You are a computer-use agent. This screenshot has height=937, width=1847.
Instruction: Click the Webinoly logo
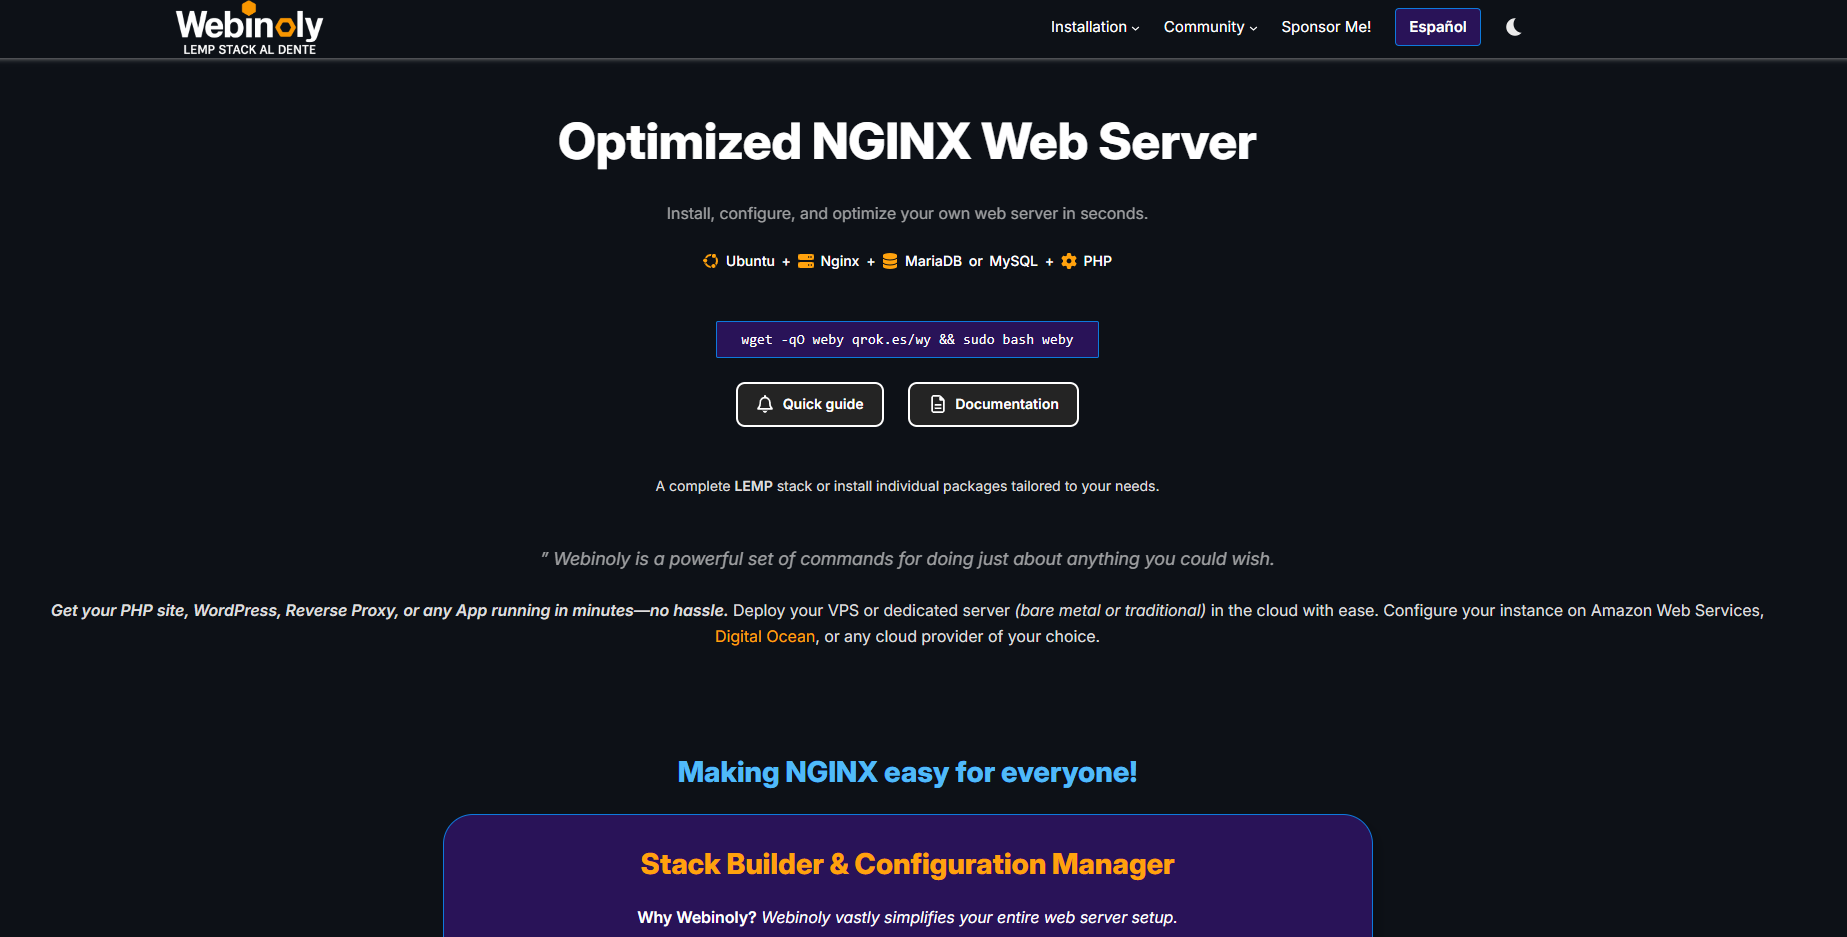(x=249, y=24)
